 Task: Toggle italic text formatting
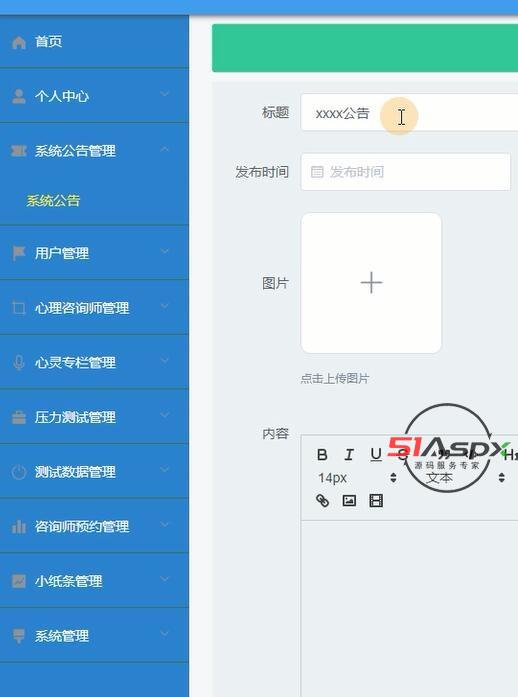(349, 454)
